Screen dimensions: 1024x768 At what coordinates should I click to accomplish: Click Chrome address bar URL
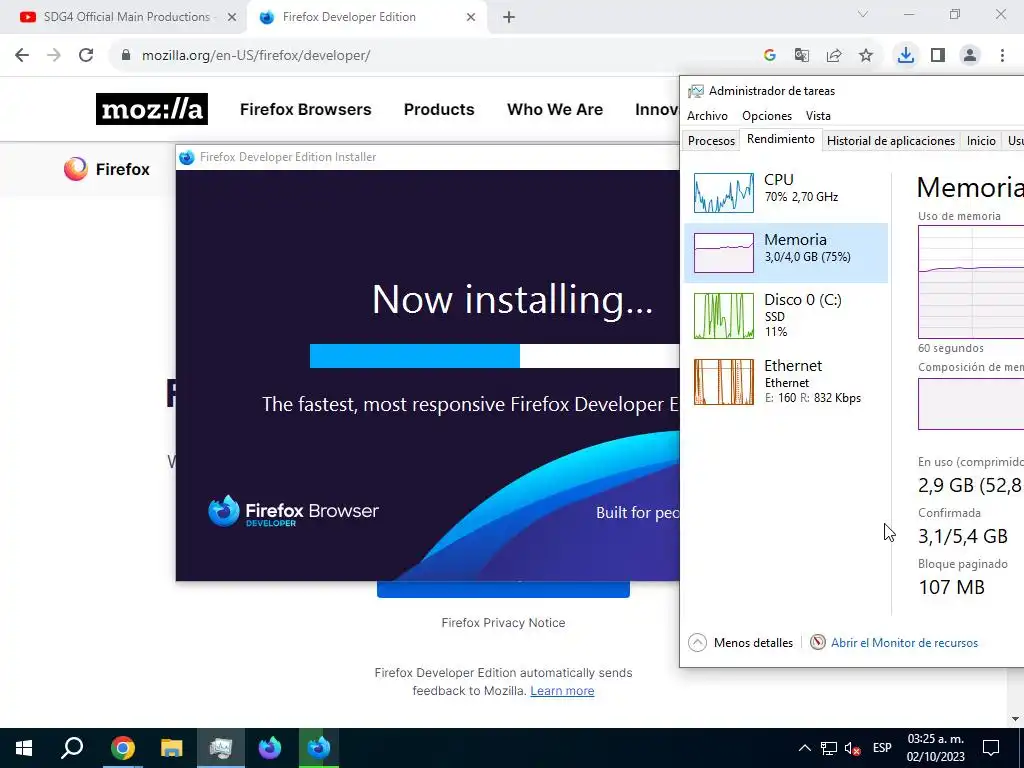[256, 56]
